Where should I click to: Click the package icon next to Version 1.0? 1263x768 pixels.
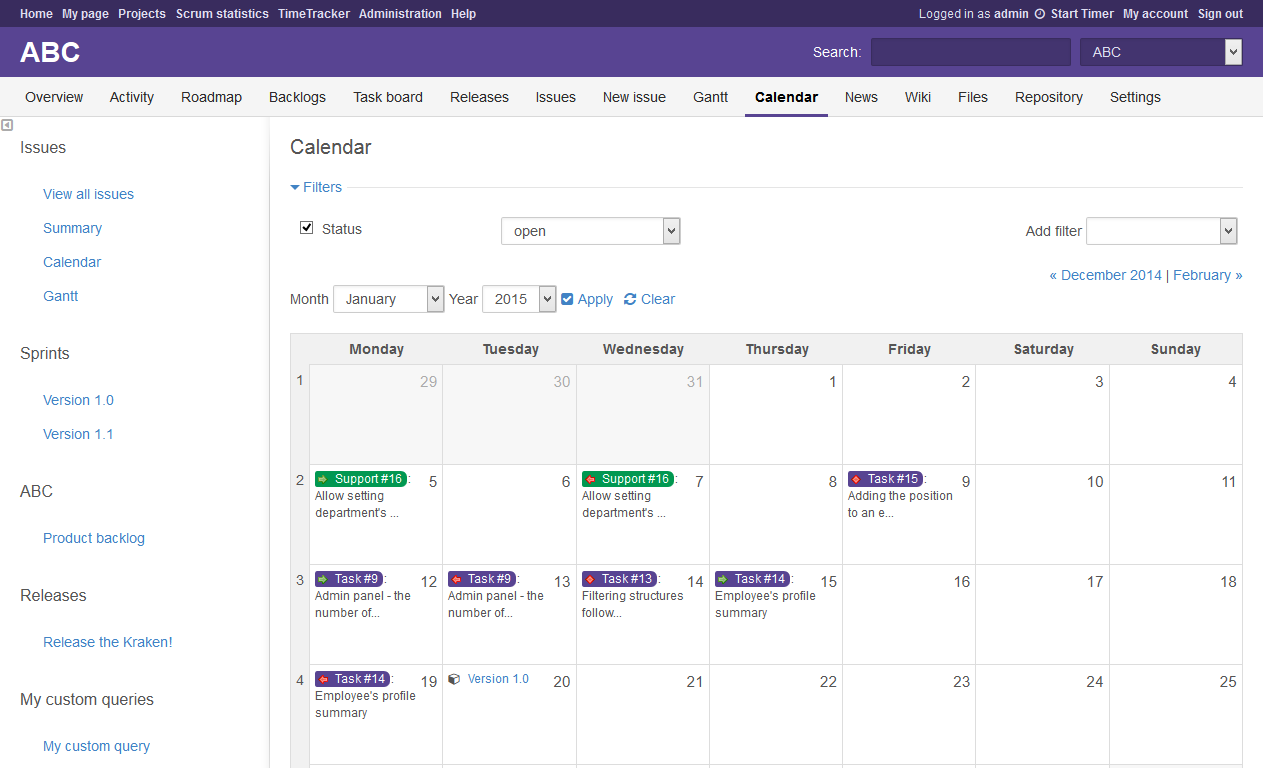[454, 679]
